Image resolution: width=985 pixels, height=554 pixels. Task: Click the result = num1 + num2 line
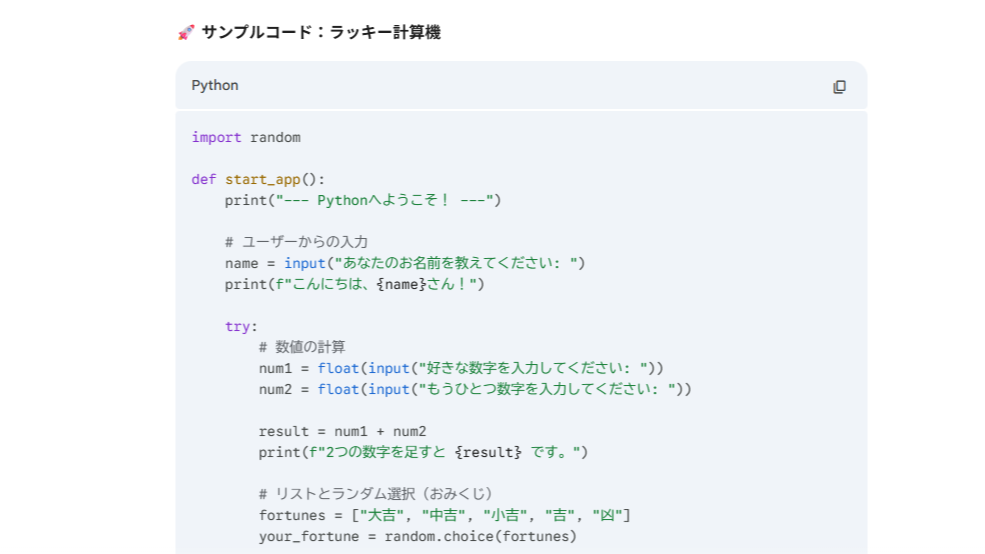[342, 432]
